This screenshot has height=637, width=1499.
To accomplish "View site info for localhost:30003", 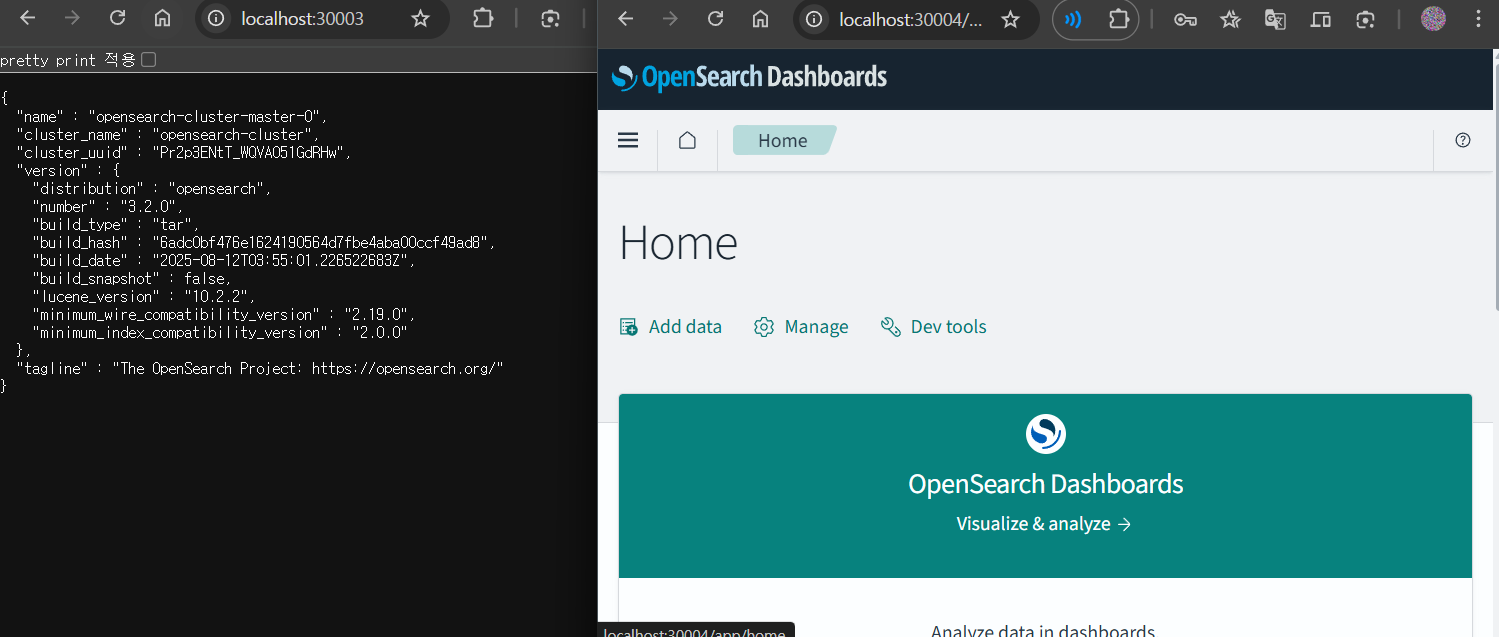I will tap(217, 18).
